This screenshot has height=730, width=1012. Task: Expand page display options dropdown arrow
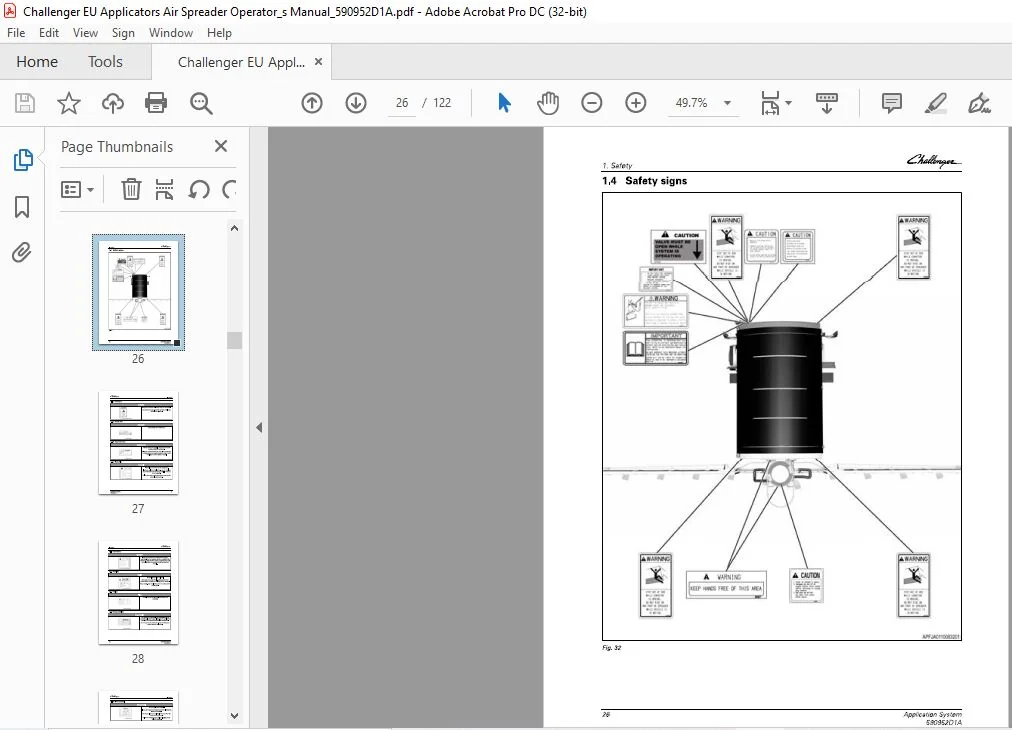788,103
